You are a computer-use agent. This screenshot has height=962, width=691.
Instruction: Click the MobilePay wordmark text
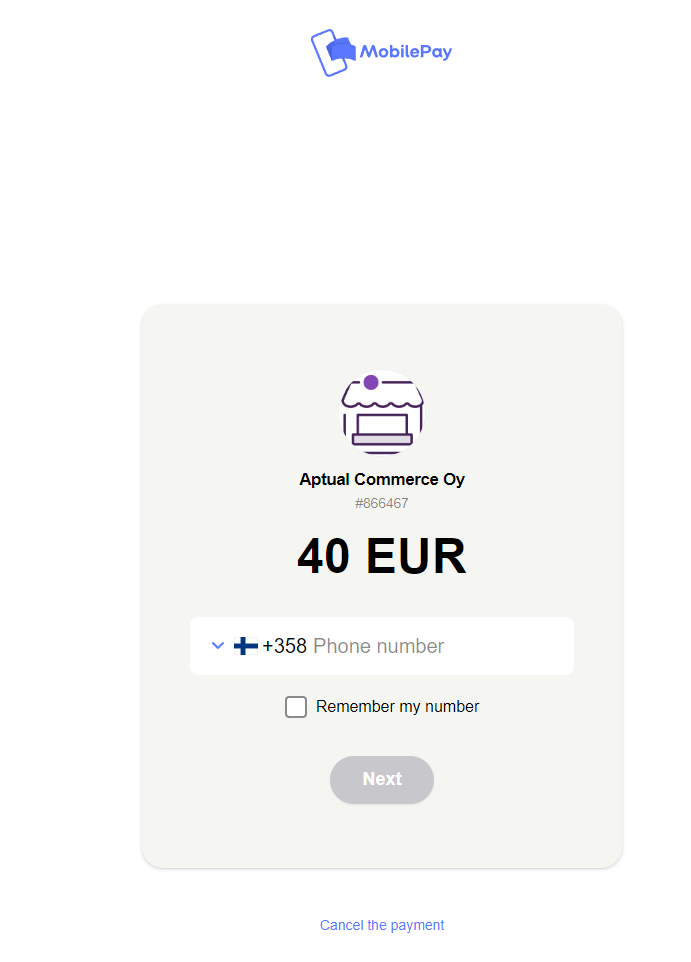(406, 52)
